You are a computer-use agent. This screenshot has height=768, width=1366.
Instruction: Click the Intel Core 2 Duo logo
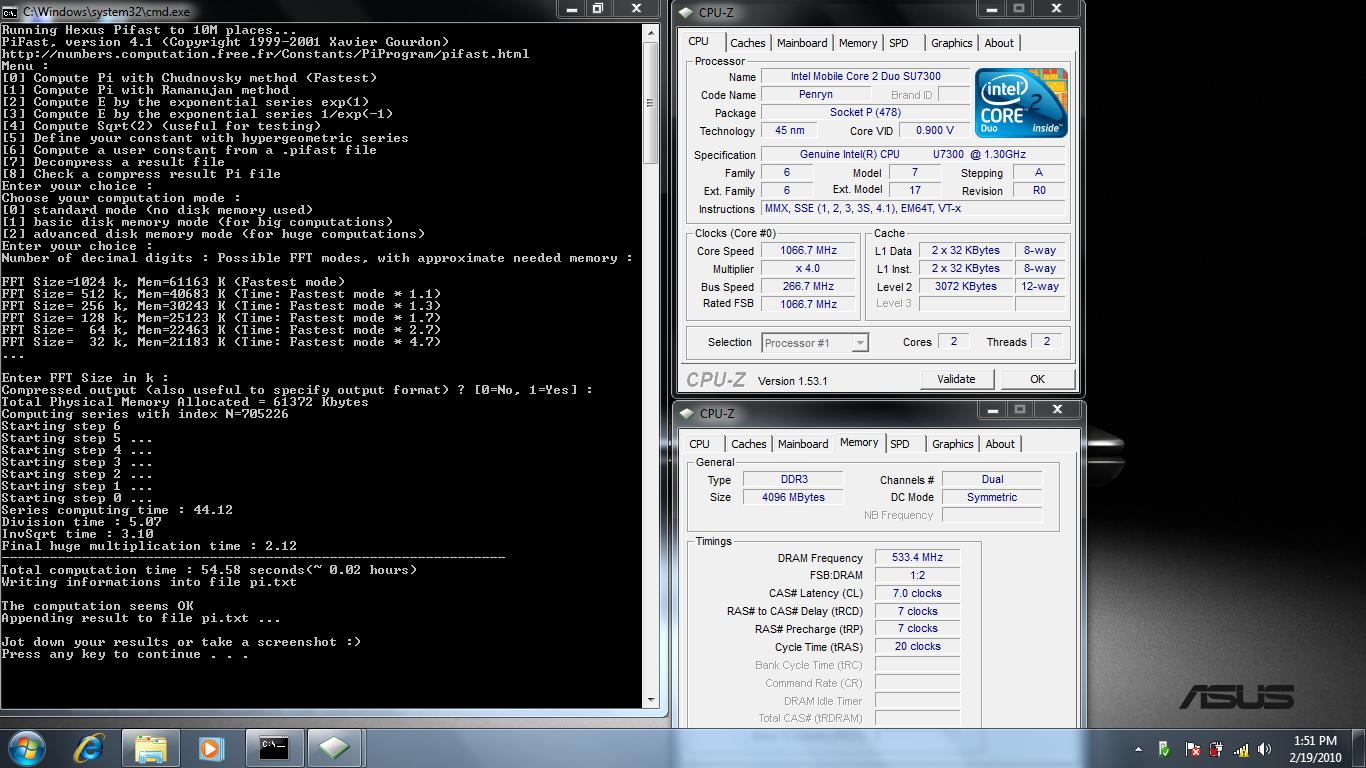point(1022,103)
